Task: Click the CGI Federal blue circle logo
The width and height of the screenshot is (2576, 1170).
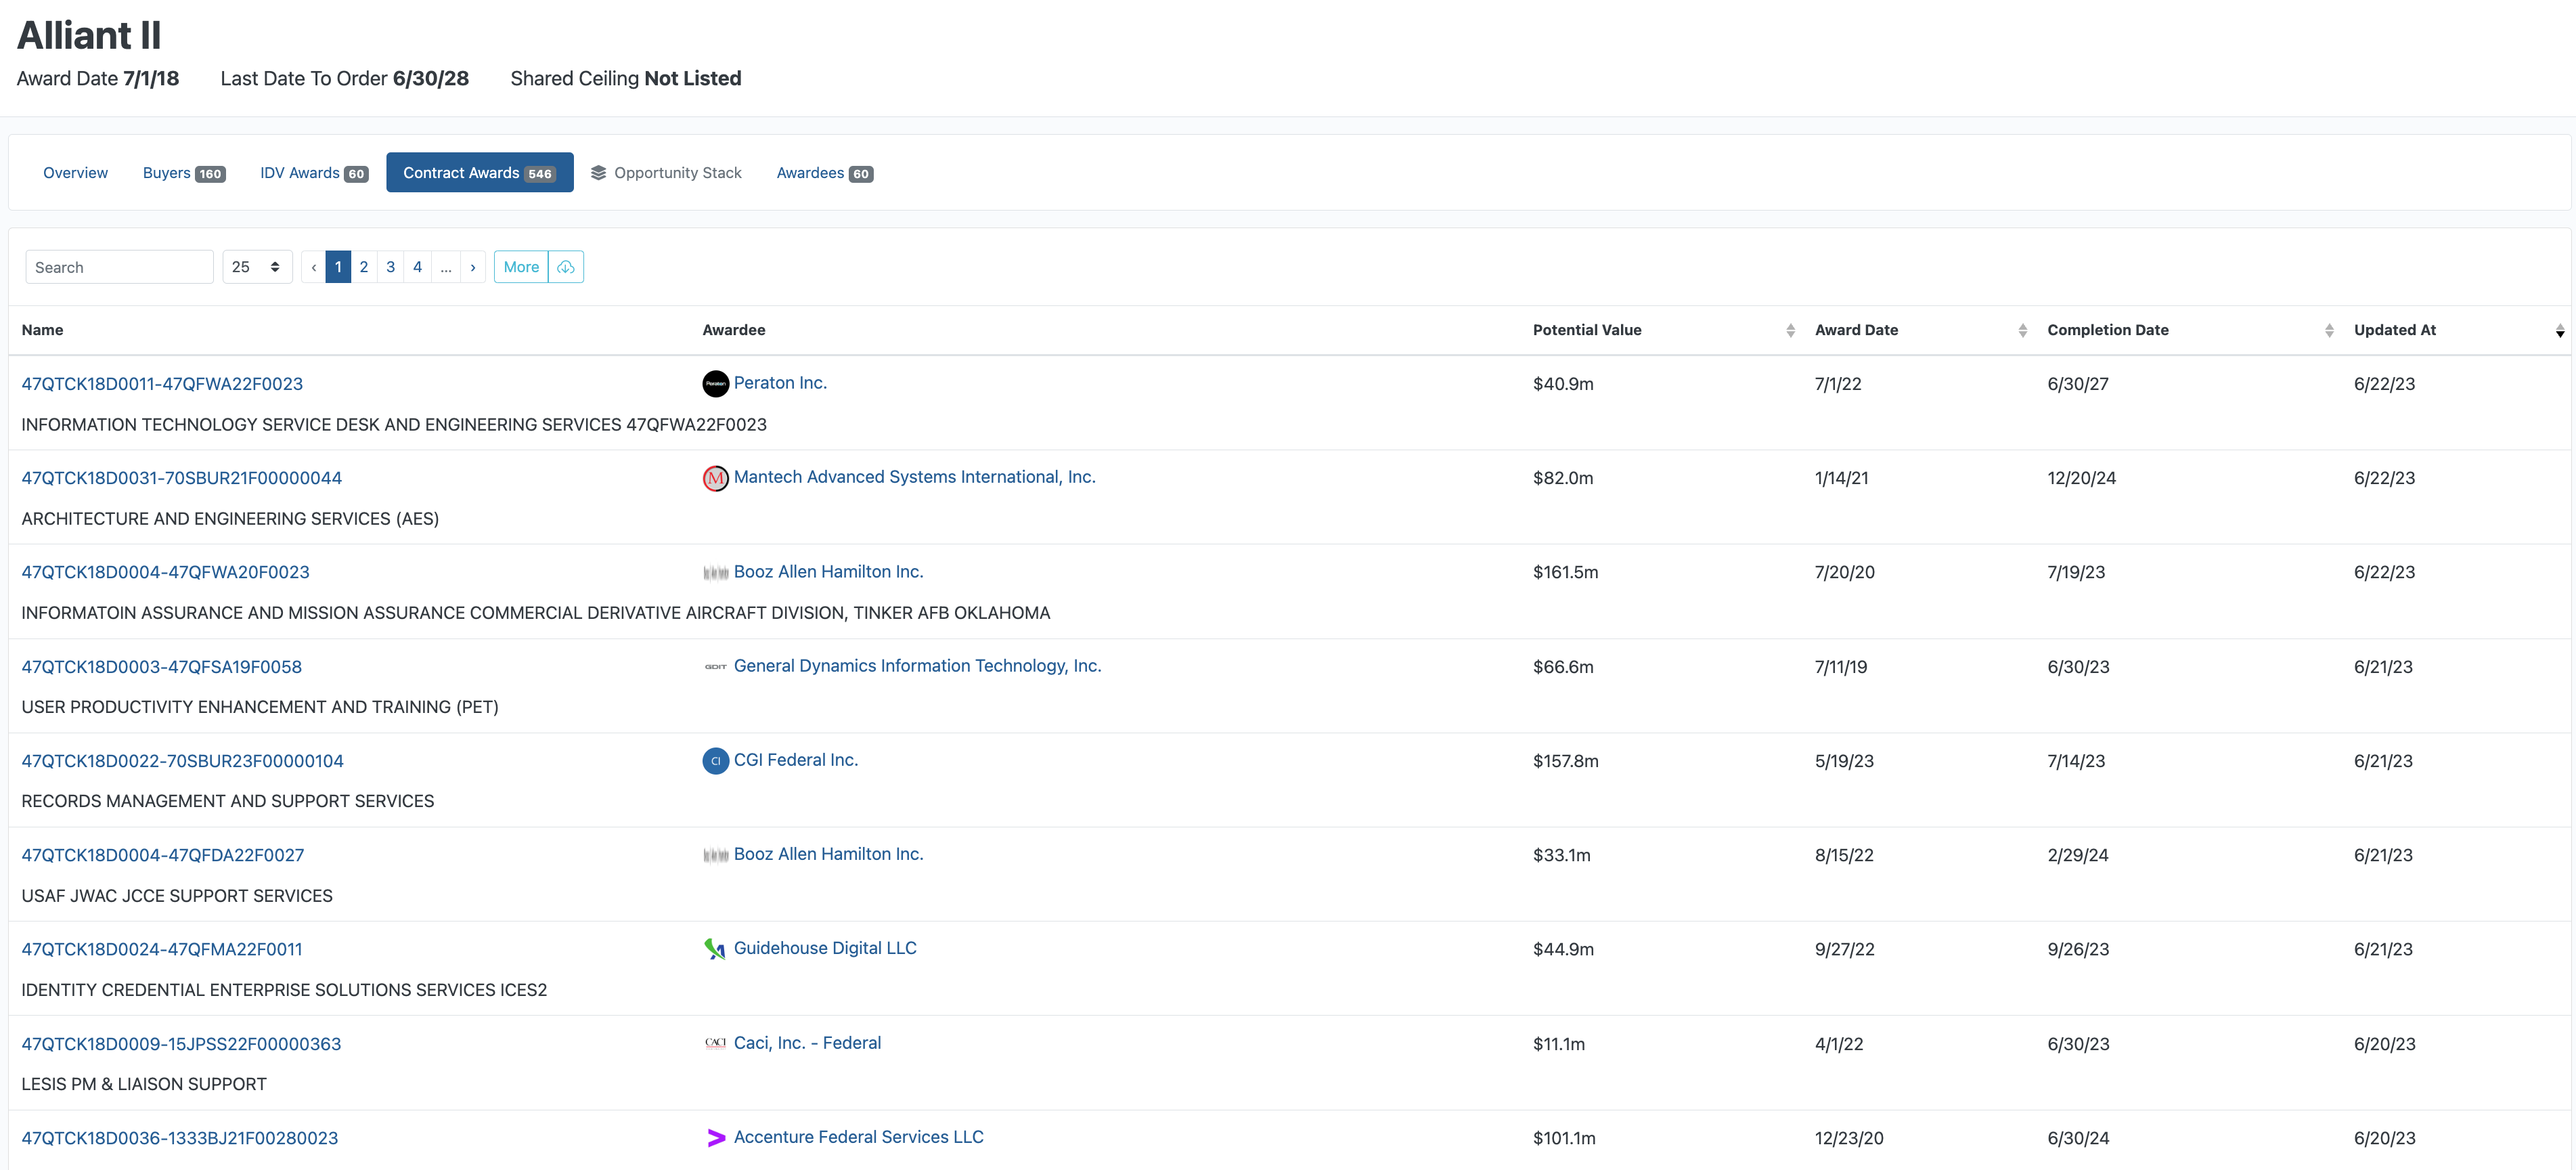Action: point(715,761)
